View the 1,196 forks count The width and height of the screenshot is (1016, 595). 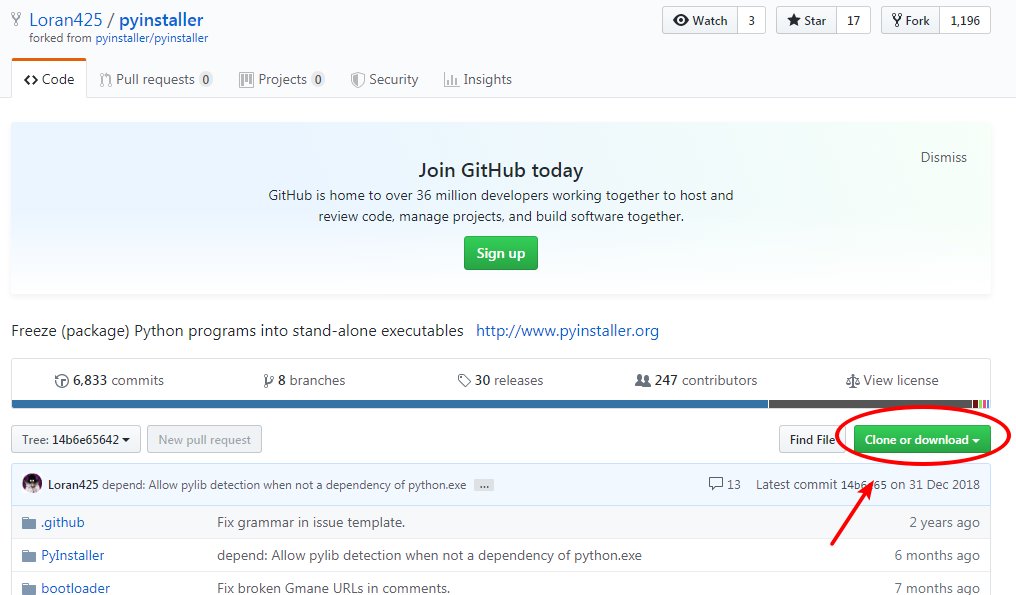tap(965, 21)
